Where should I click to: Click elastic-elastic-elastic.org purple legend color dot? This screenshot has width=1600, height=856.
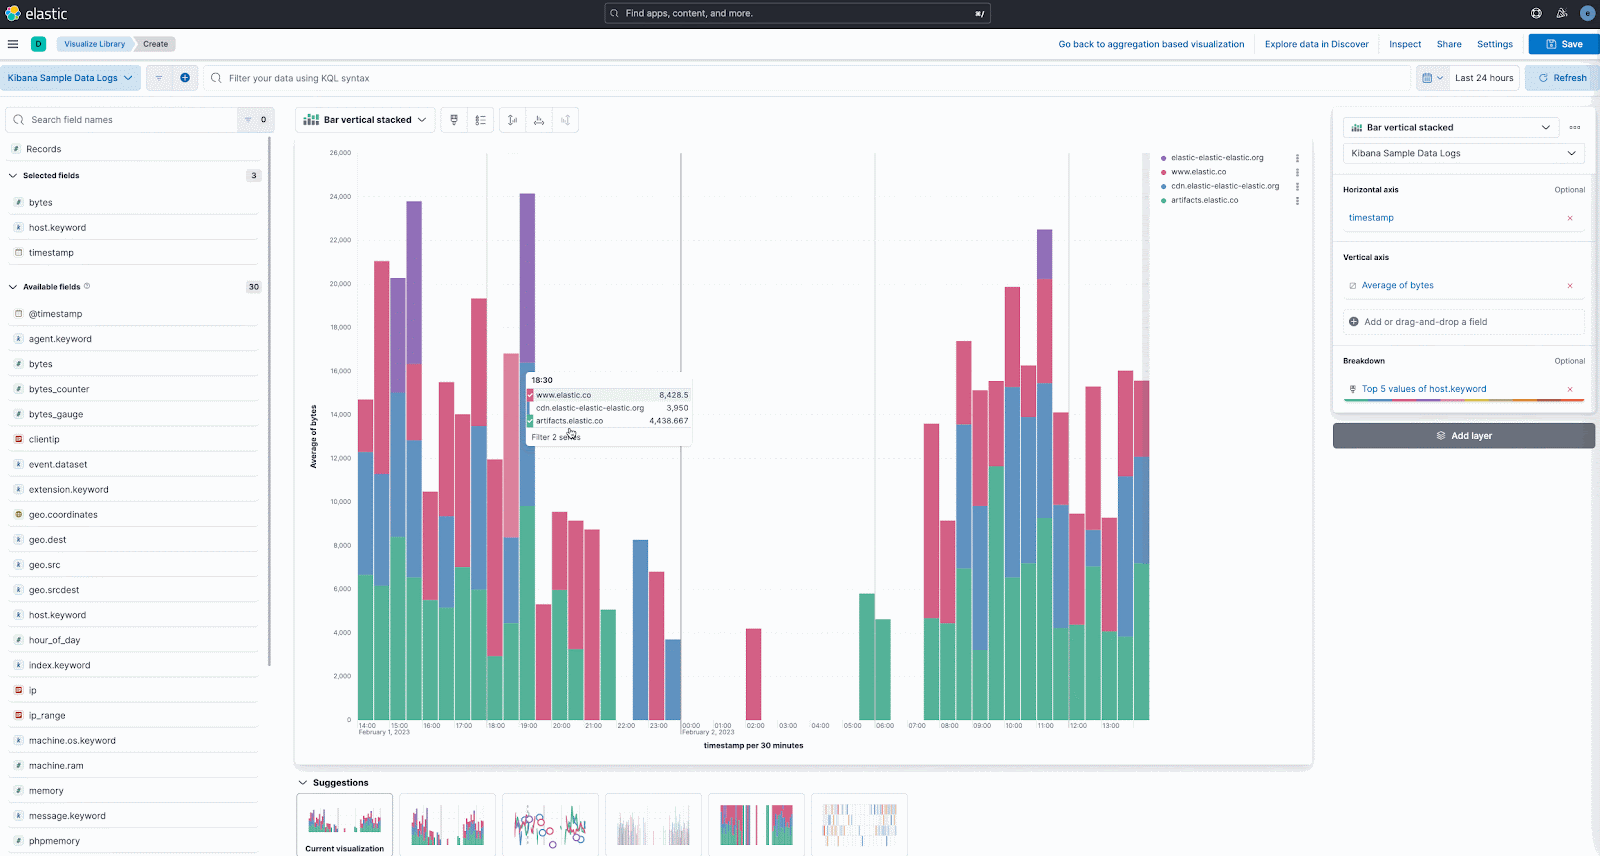click(1164, 158)
